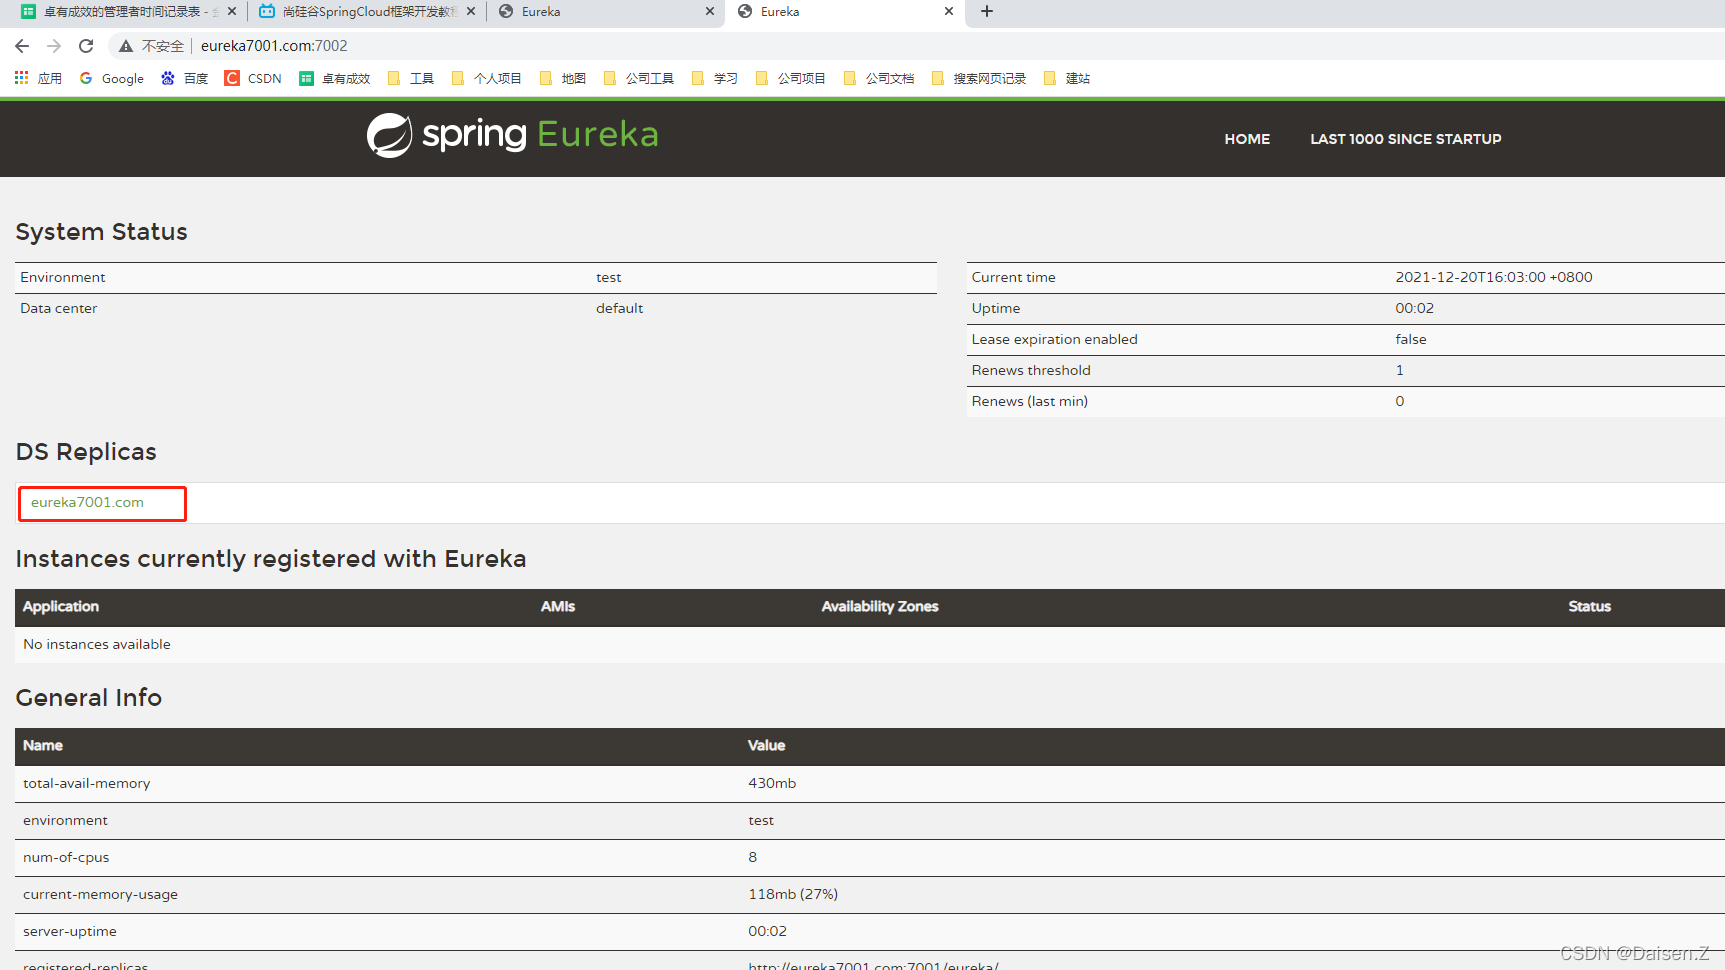This screenshot has width=1725, height=970.
Task: Click the Availability Zones column header
Action: tap(880, 606)
